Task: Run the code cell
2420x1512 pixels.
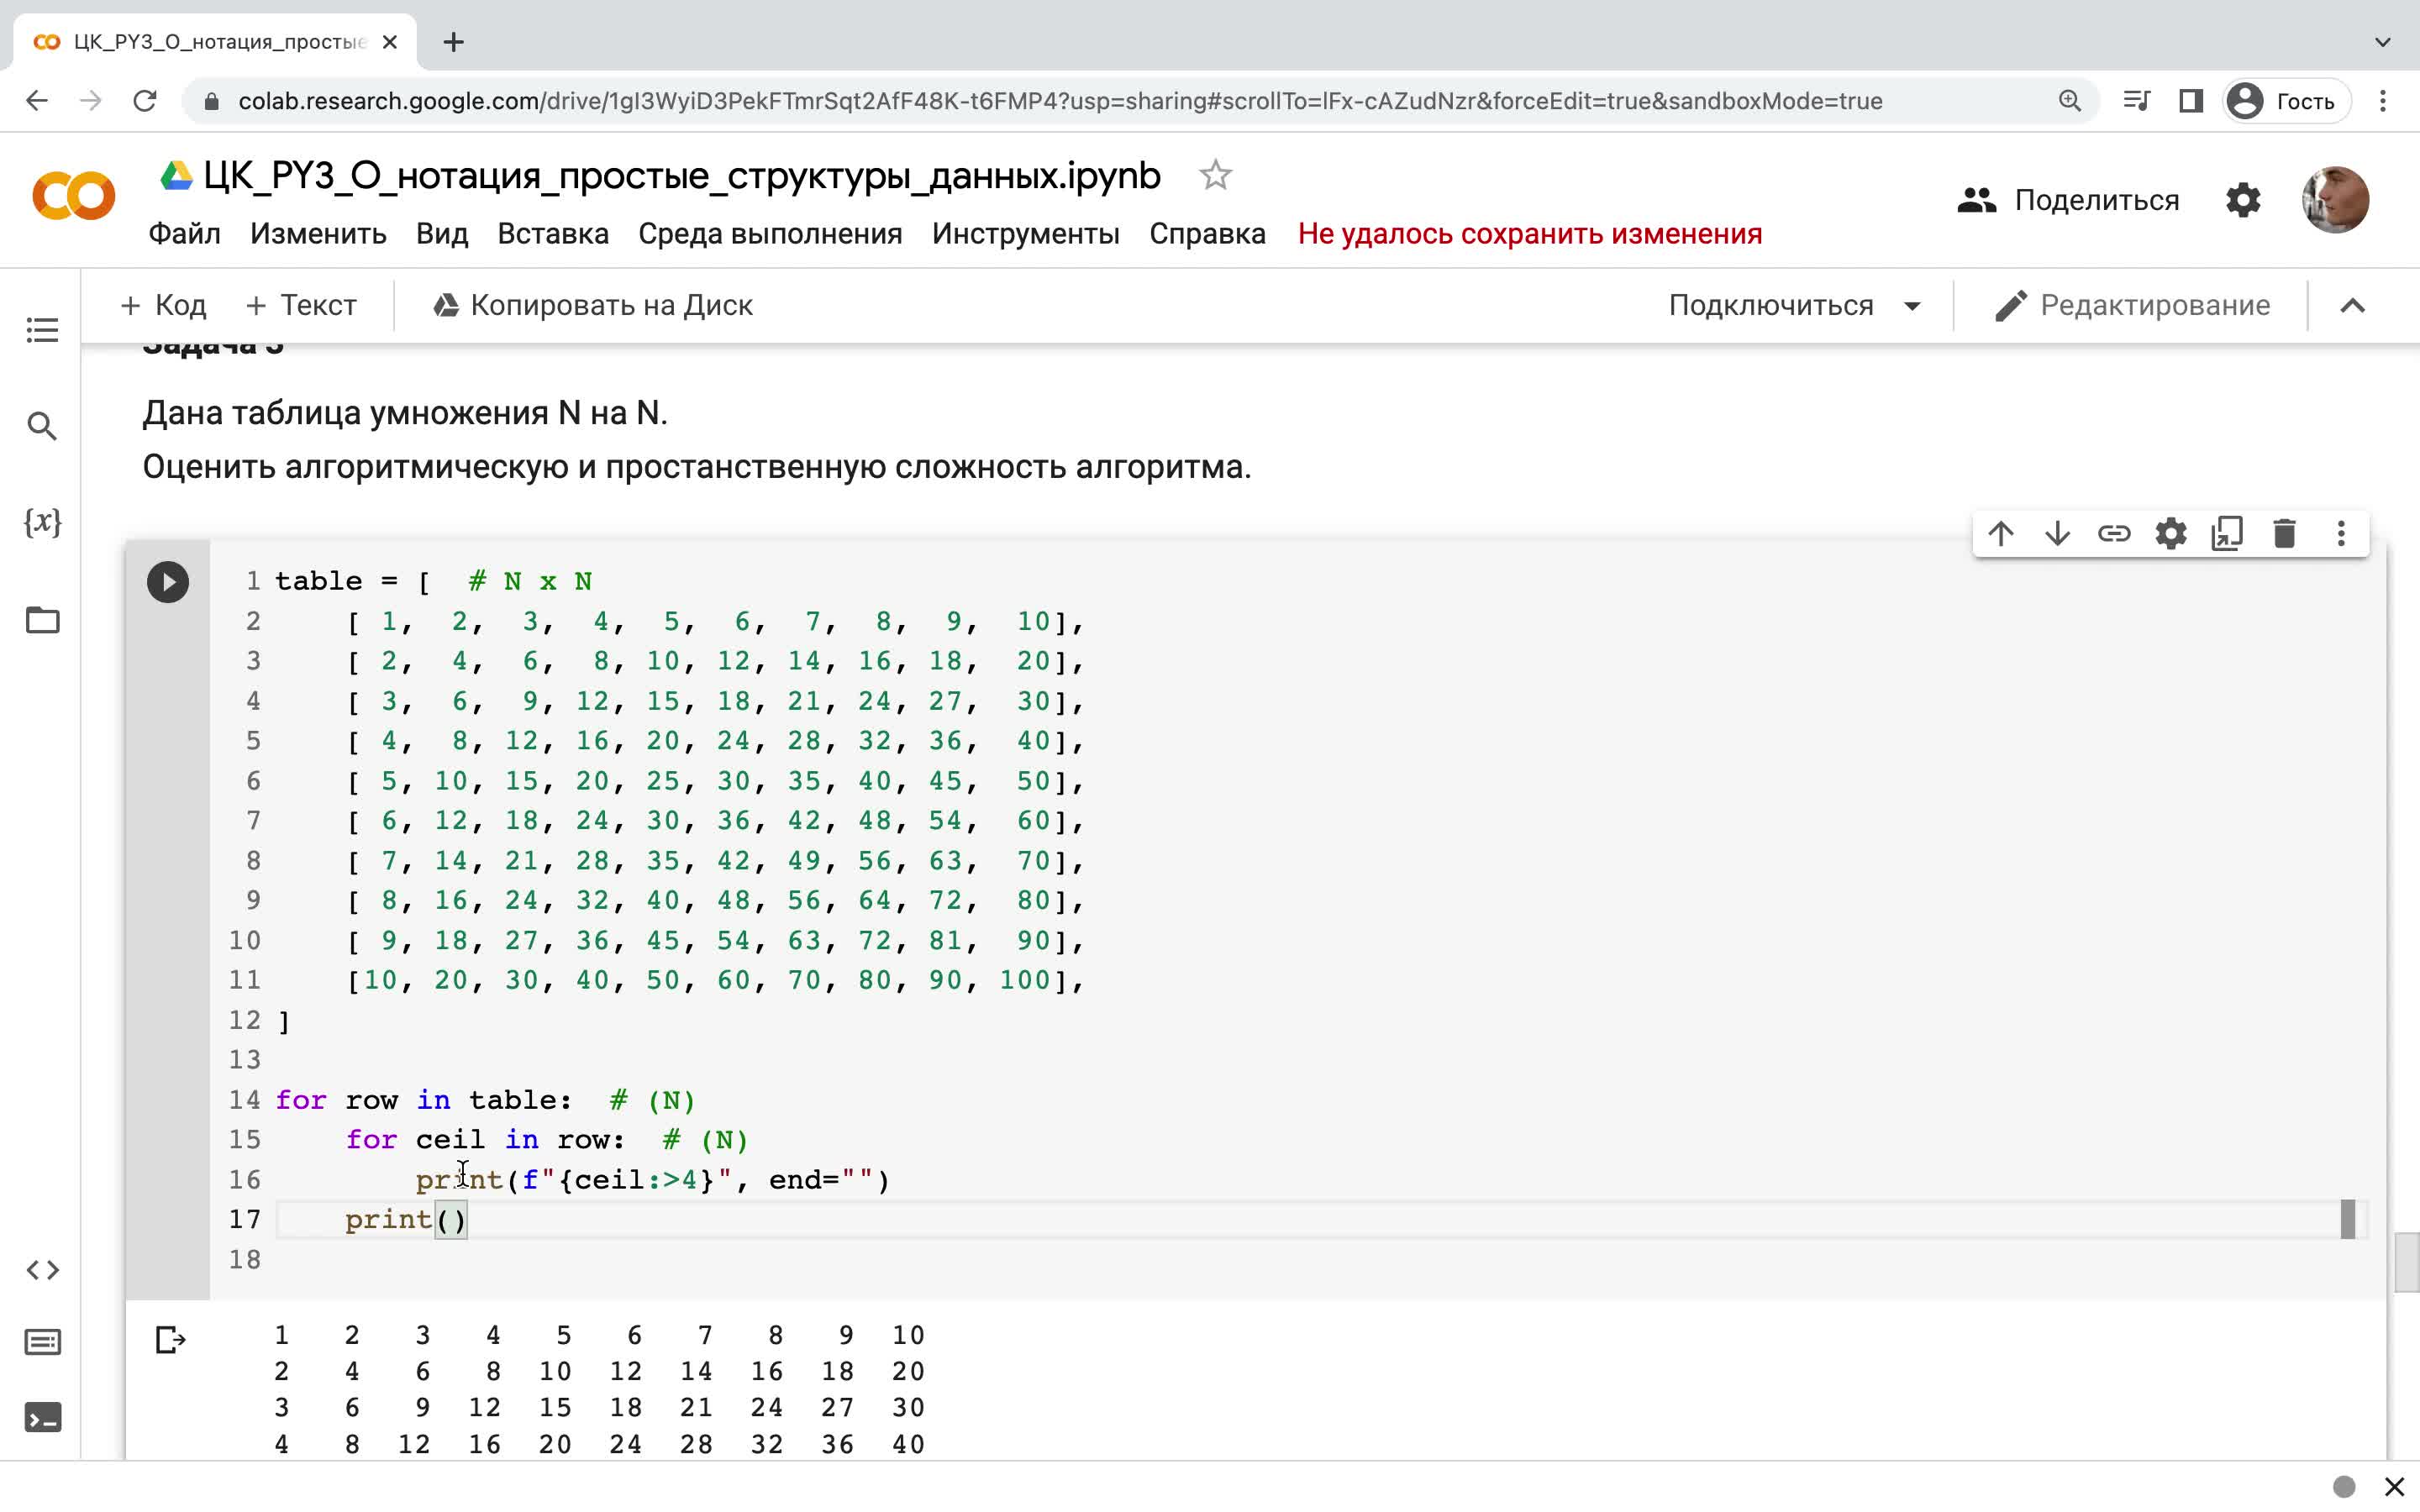Action: (x=168, y=582)
